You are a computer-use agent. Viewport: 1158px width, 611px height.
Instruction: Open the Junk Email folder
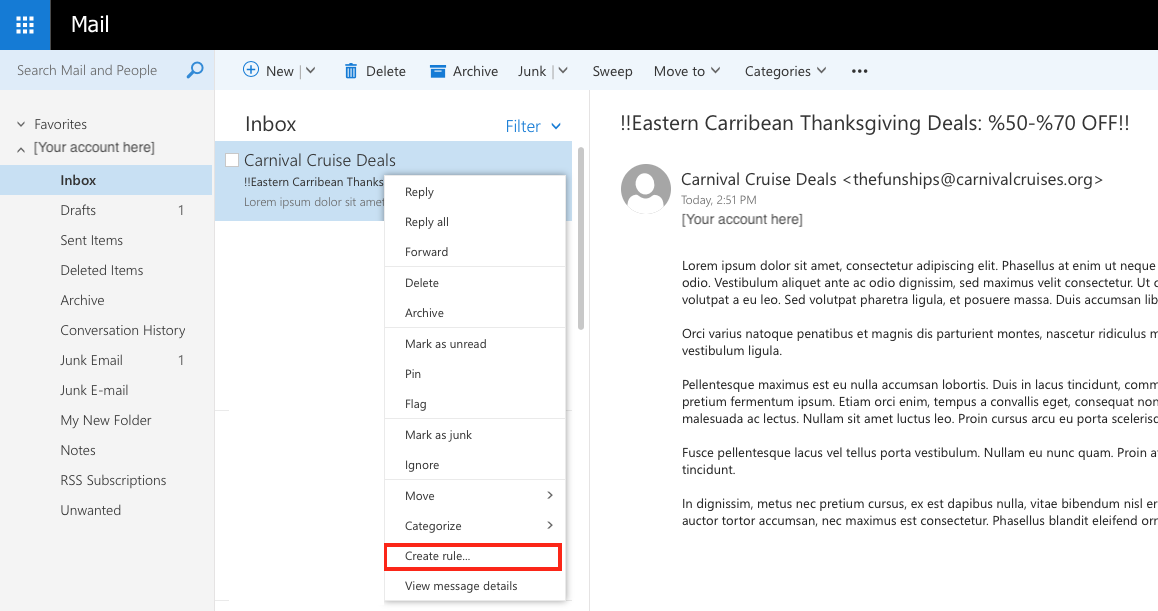pyautogui.click(x=91, y=360)
